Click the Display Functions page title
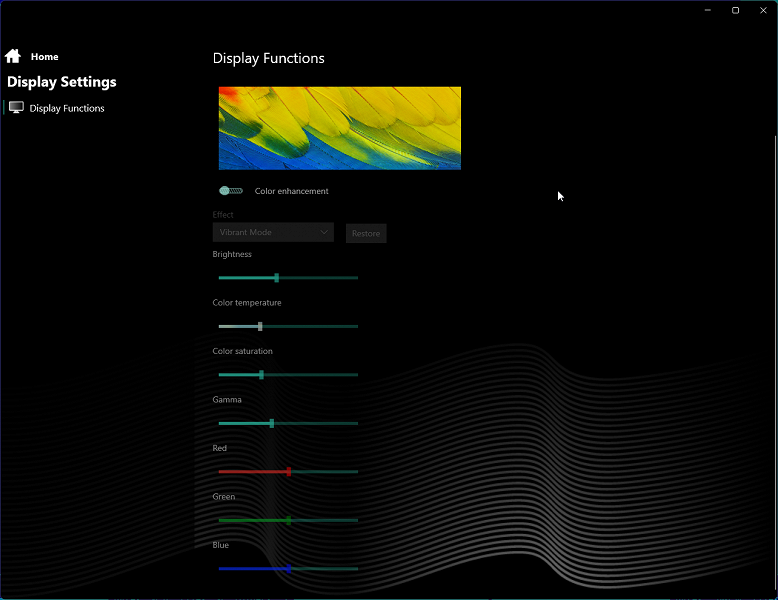This screenshot has height=600, width=778. click(268, 58)
